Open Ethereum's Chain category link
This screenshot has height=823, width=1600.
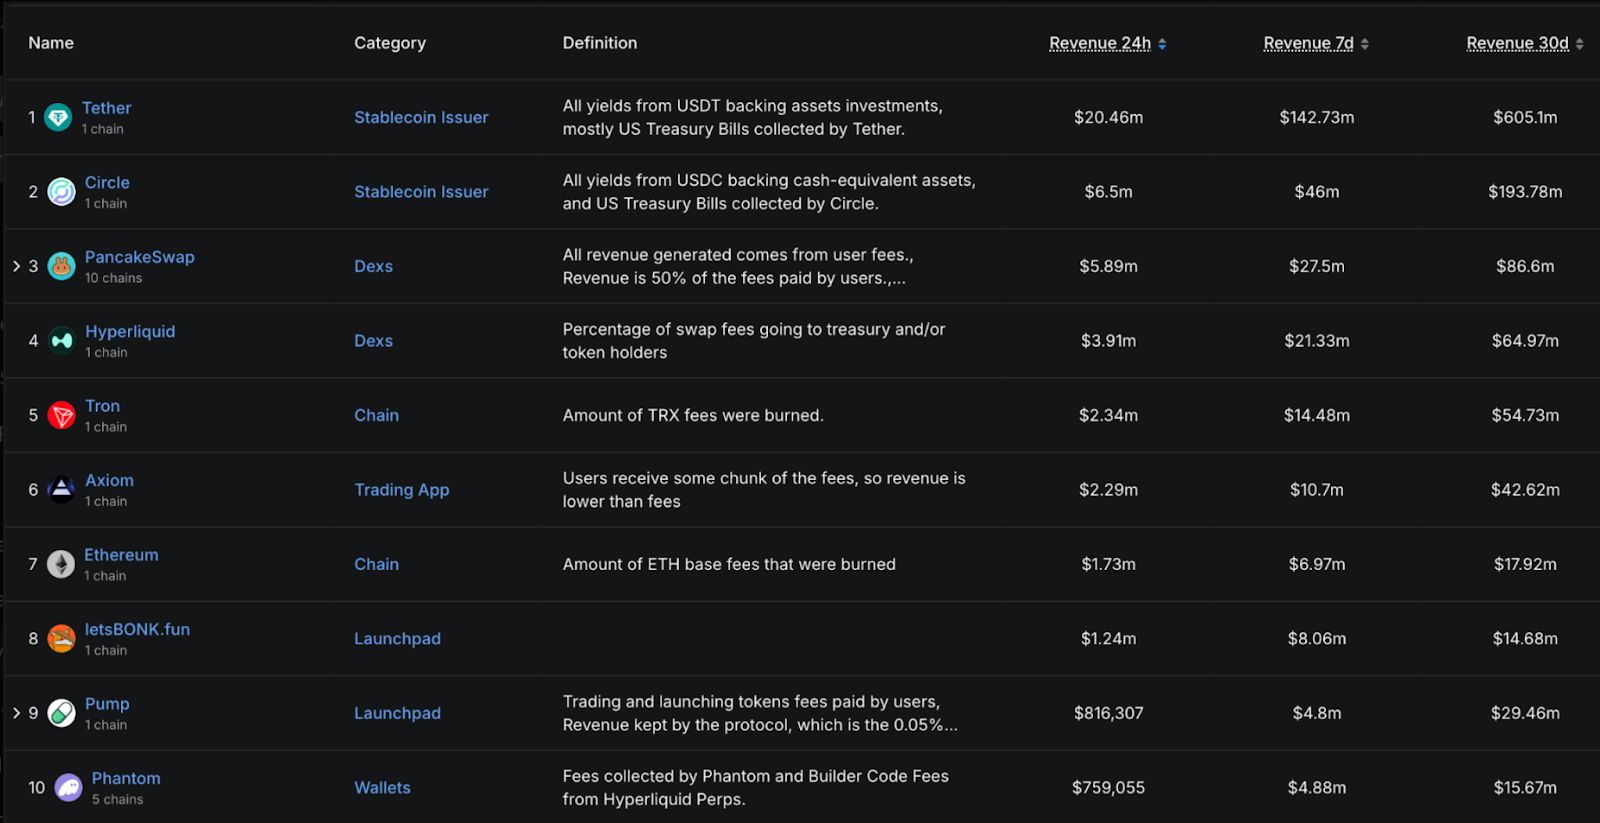click(376, 564)
